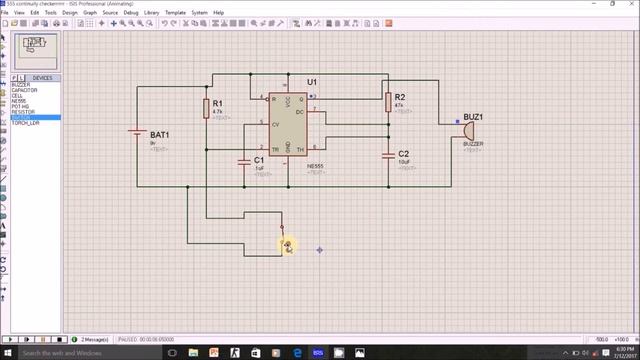Toggle the switch in the schematic

282,235
